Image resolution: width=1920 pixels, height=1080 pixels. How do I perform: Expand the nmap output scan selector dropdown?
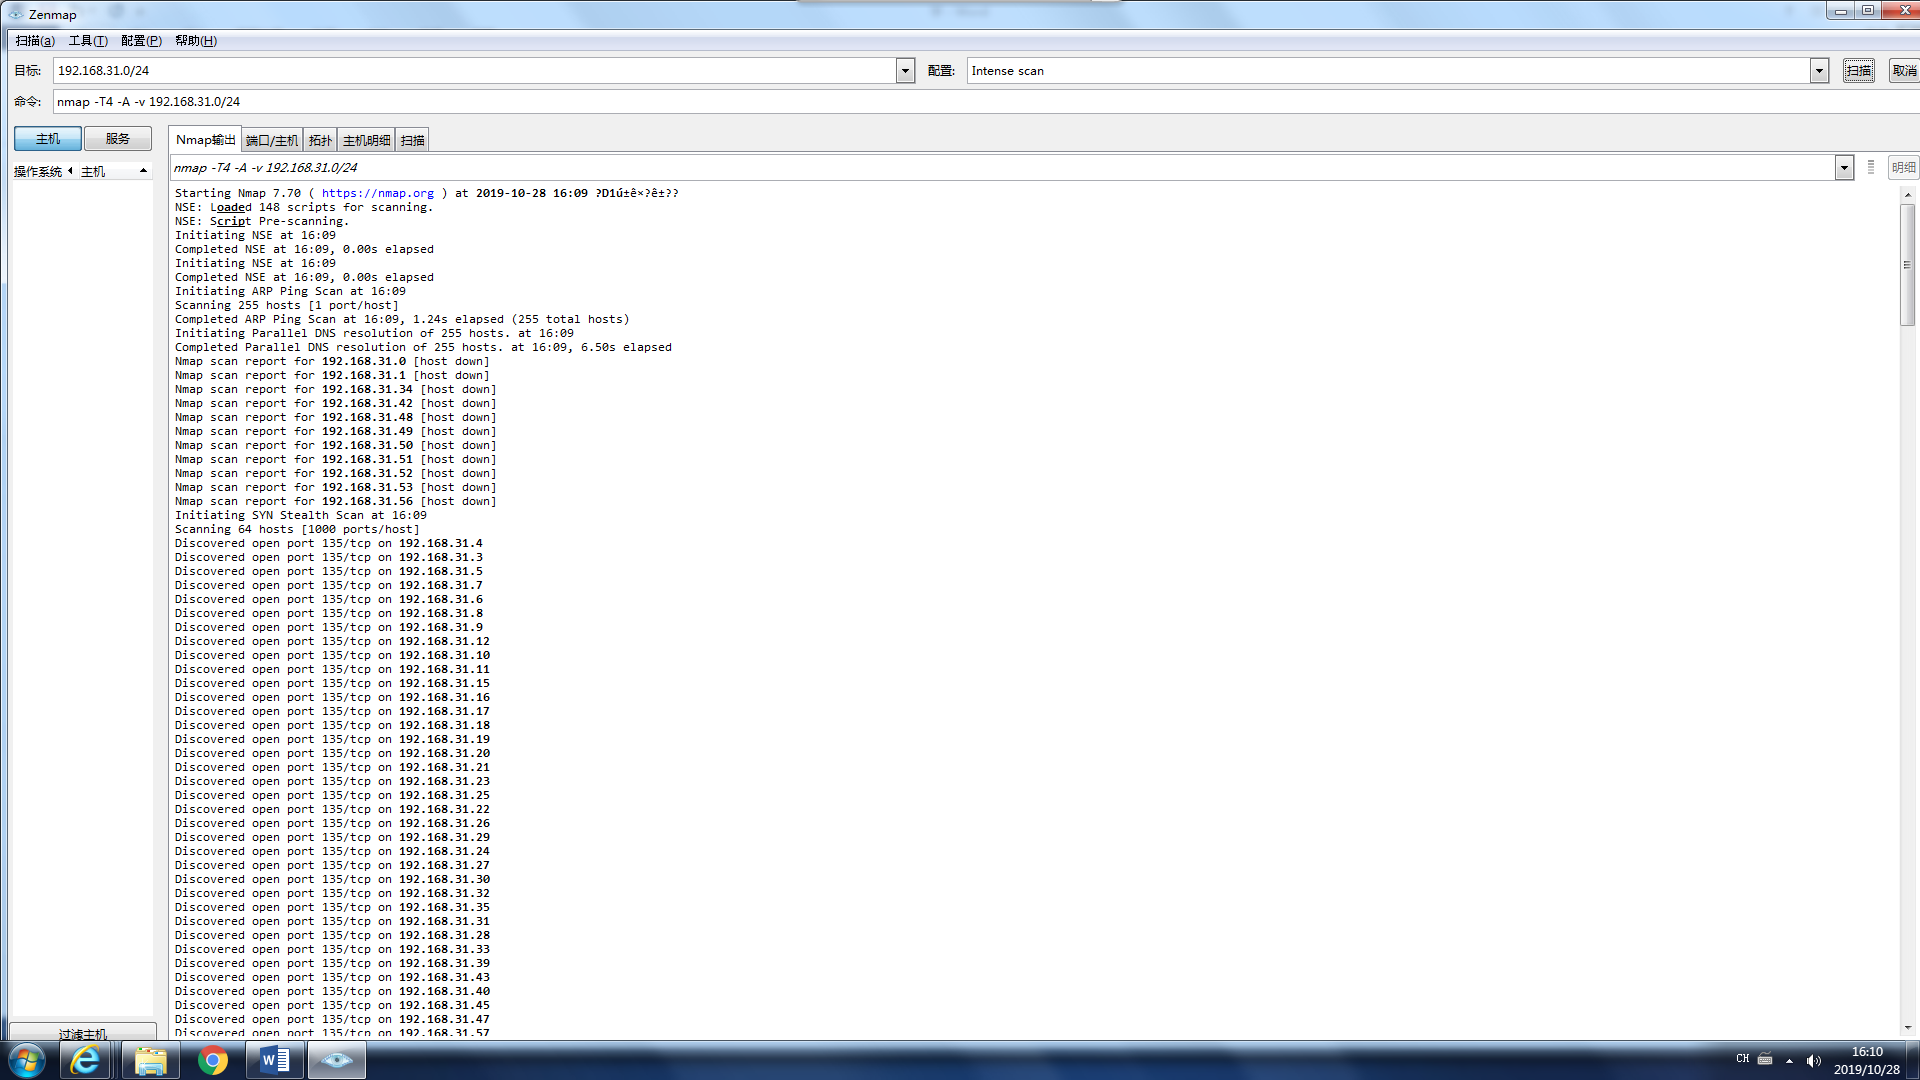[x=1844, y=168]
